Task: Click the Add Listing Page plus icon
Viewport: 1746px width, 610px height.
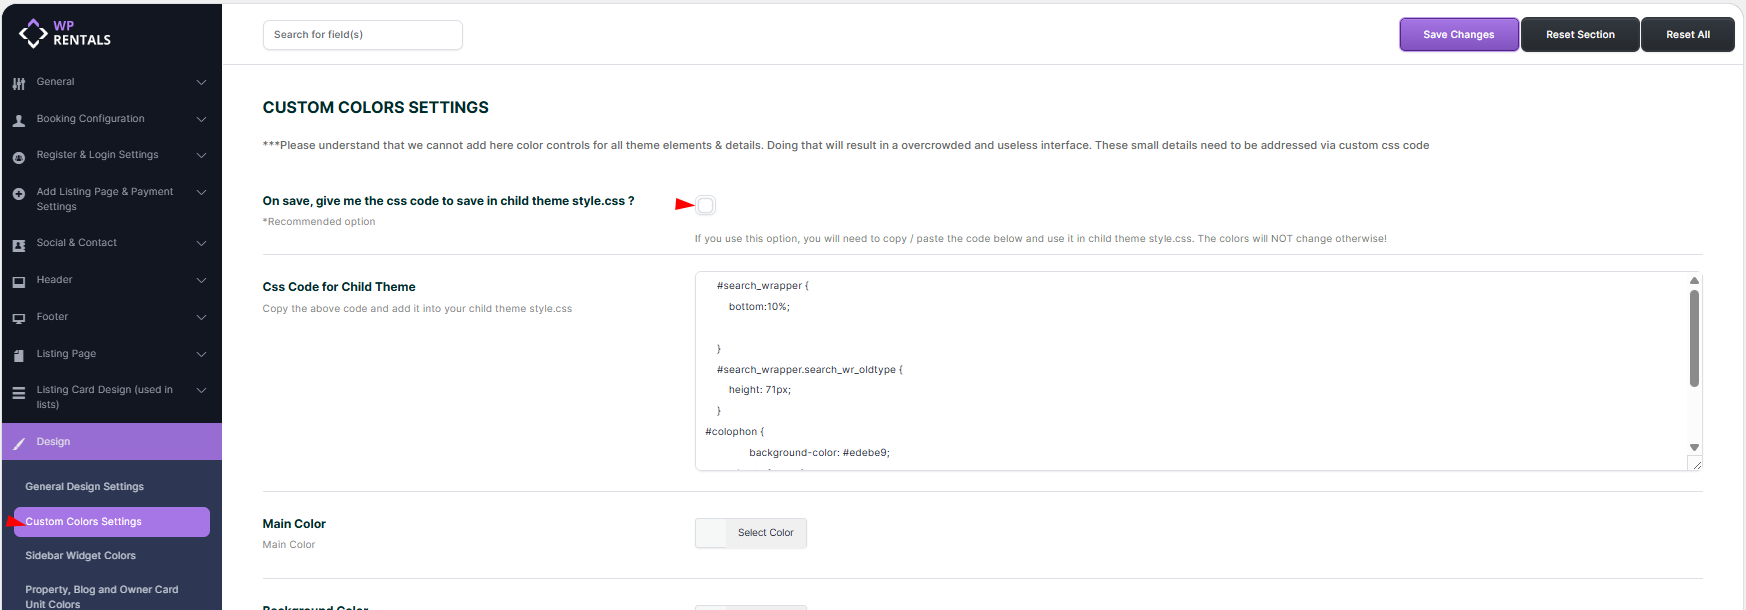Action: click(x=18, y=194)
